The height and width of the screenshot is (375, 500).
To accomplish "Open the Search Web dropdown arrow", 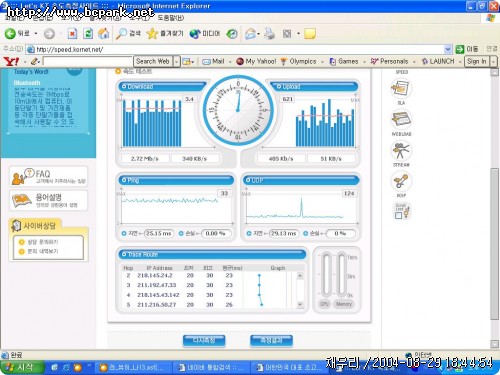I will [x=177, y=61].
